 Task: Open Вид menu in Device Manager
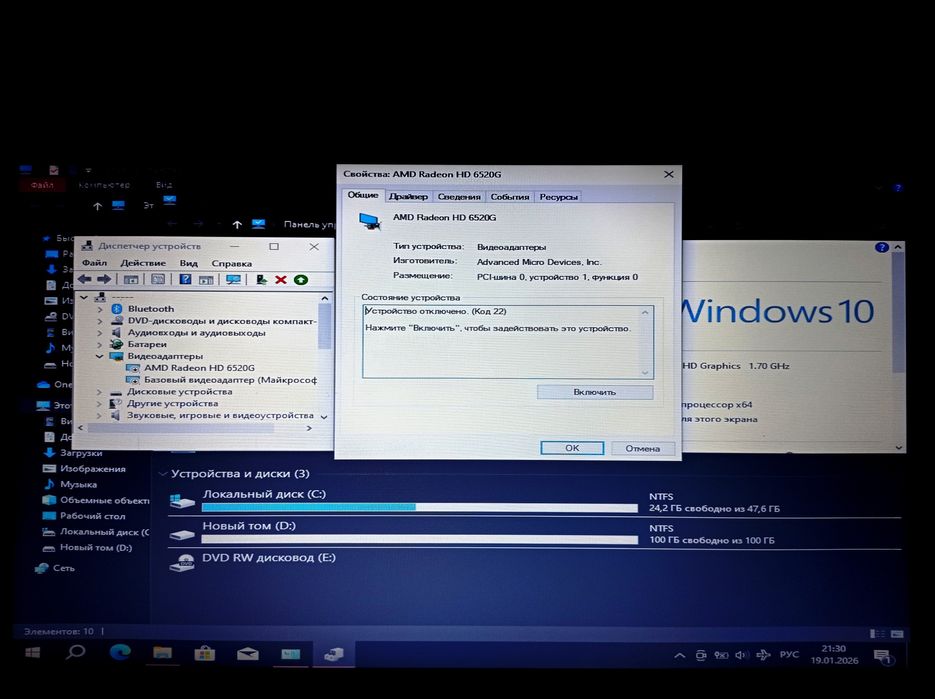pos(188,263)
